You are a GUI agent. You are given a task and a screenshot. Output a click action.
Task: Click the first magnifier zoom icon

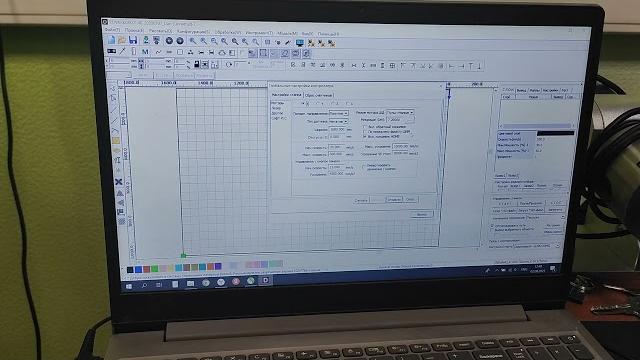coord(192,41)
